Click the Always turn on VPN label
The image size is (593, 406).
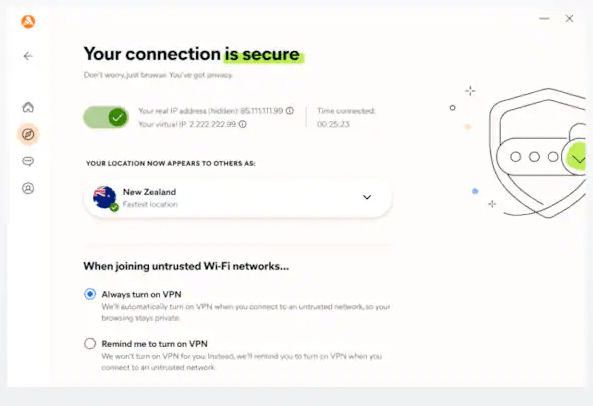click(x=141, y=294)
